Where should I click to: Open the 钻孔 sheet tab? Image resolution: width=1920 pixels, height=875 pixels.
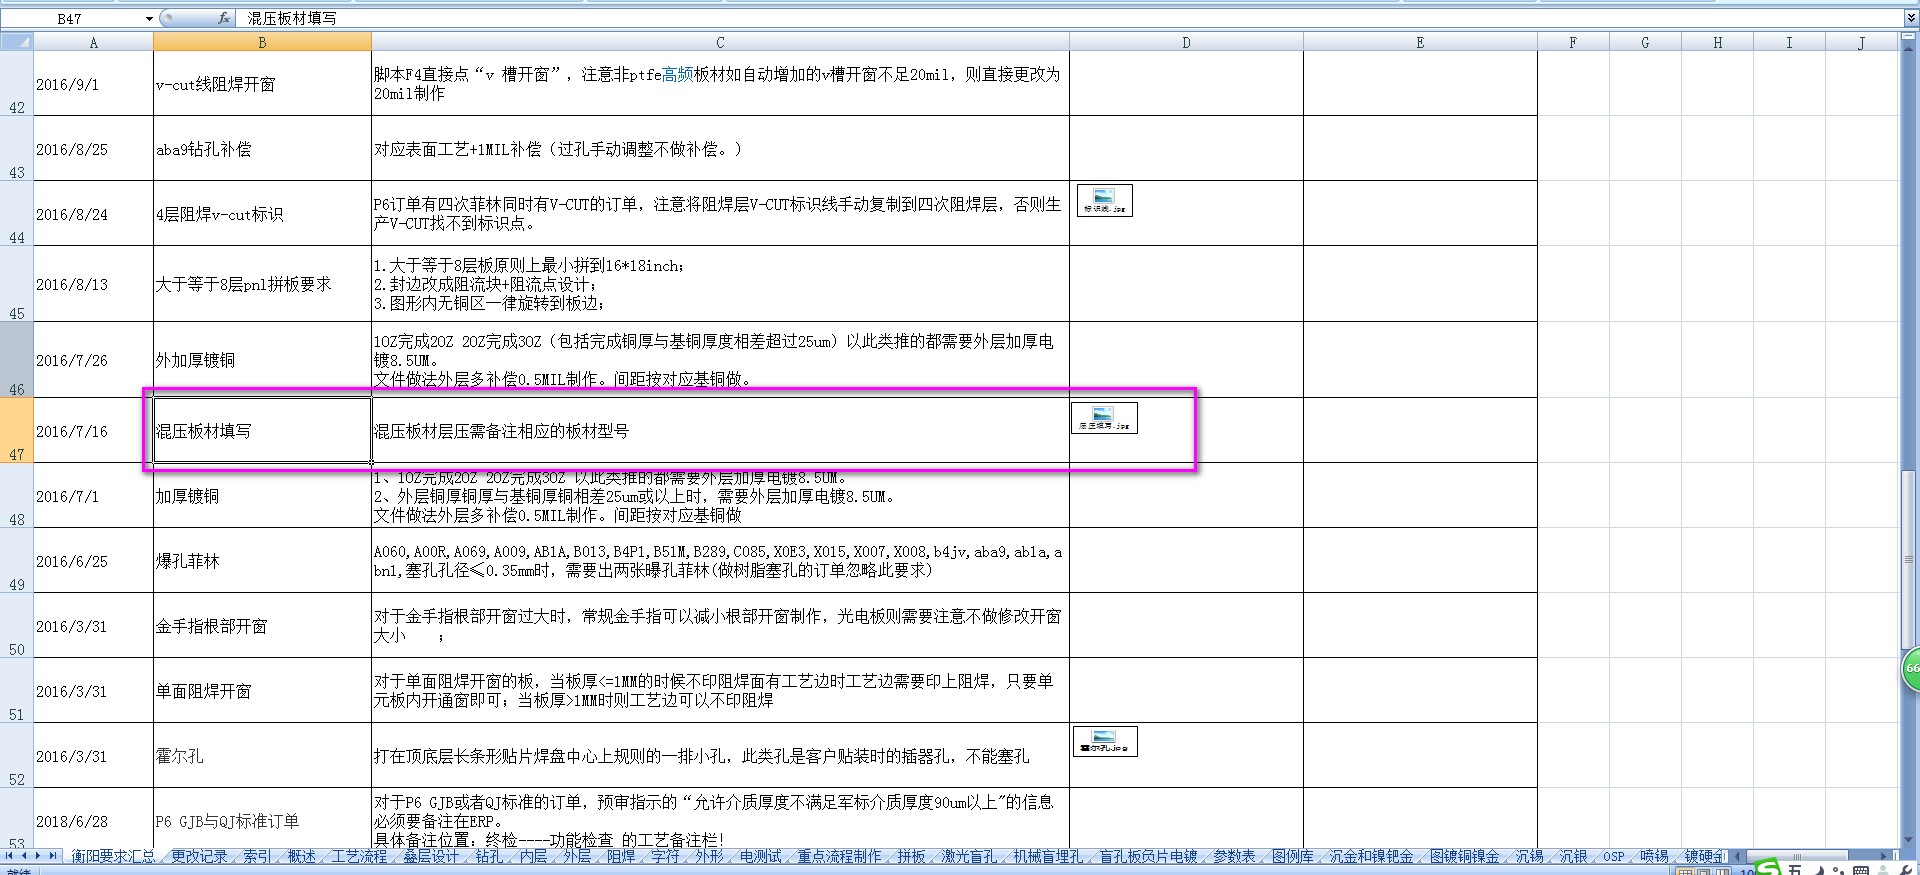point(489,856)
